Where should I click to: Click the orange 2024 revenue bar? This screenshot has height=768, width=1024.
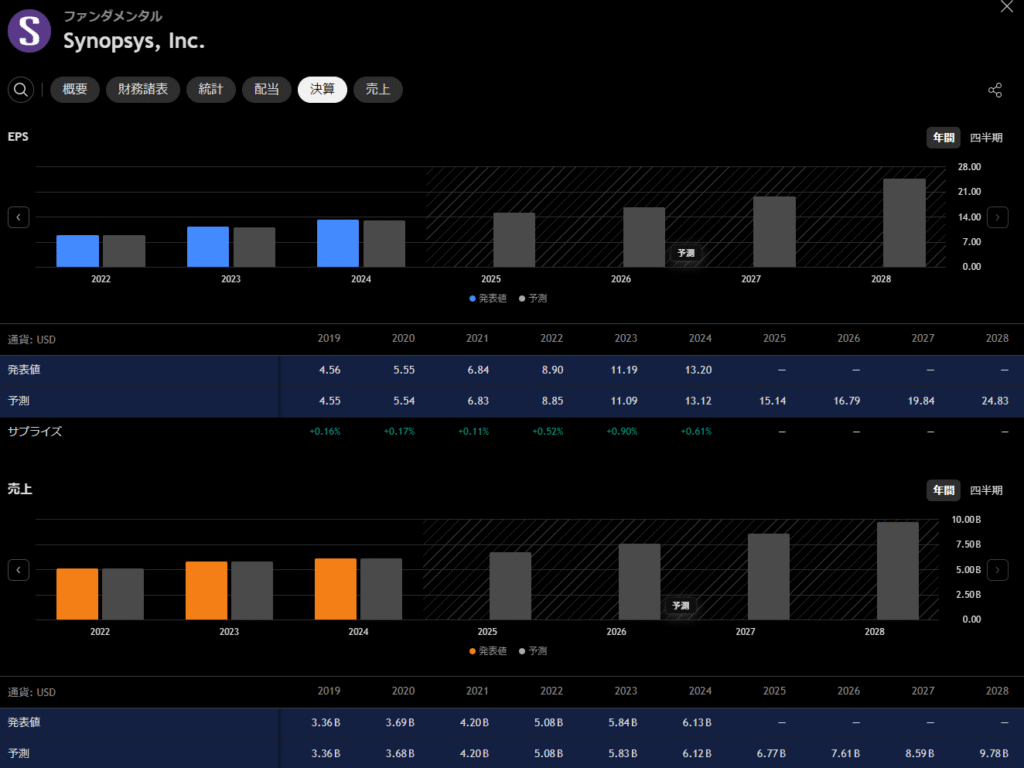coord(336,589)
